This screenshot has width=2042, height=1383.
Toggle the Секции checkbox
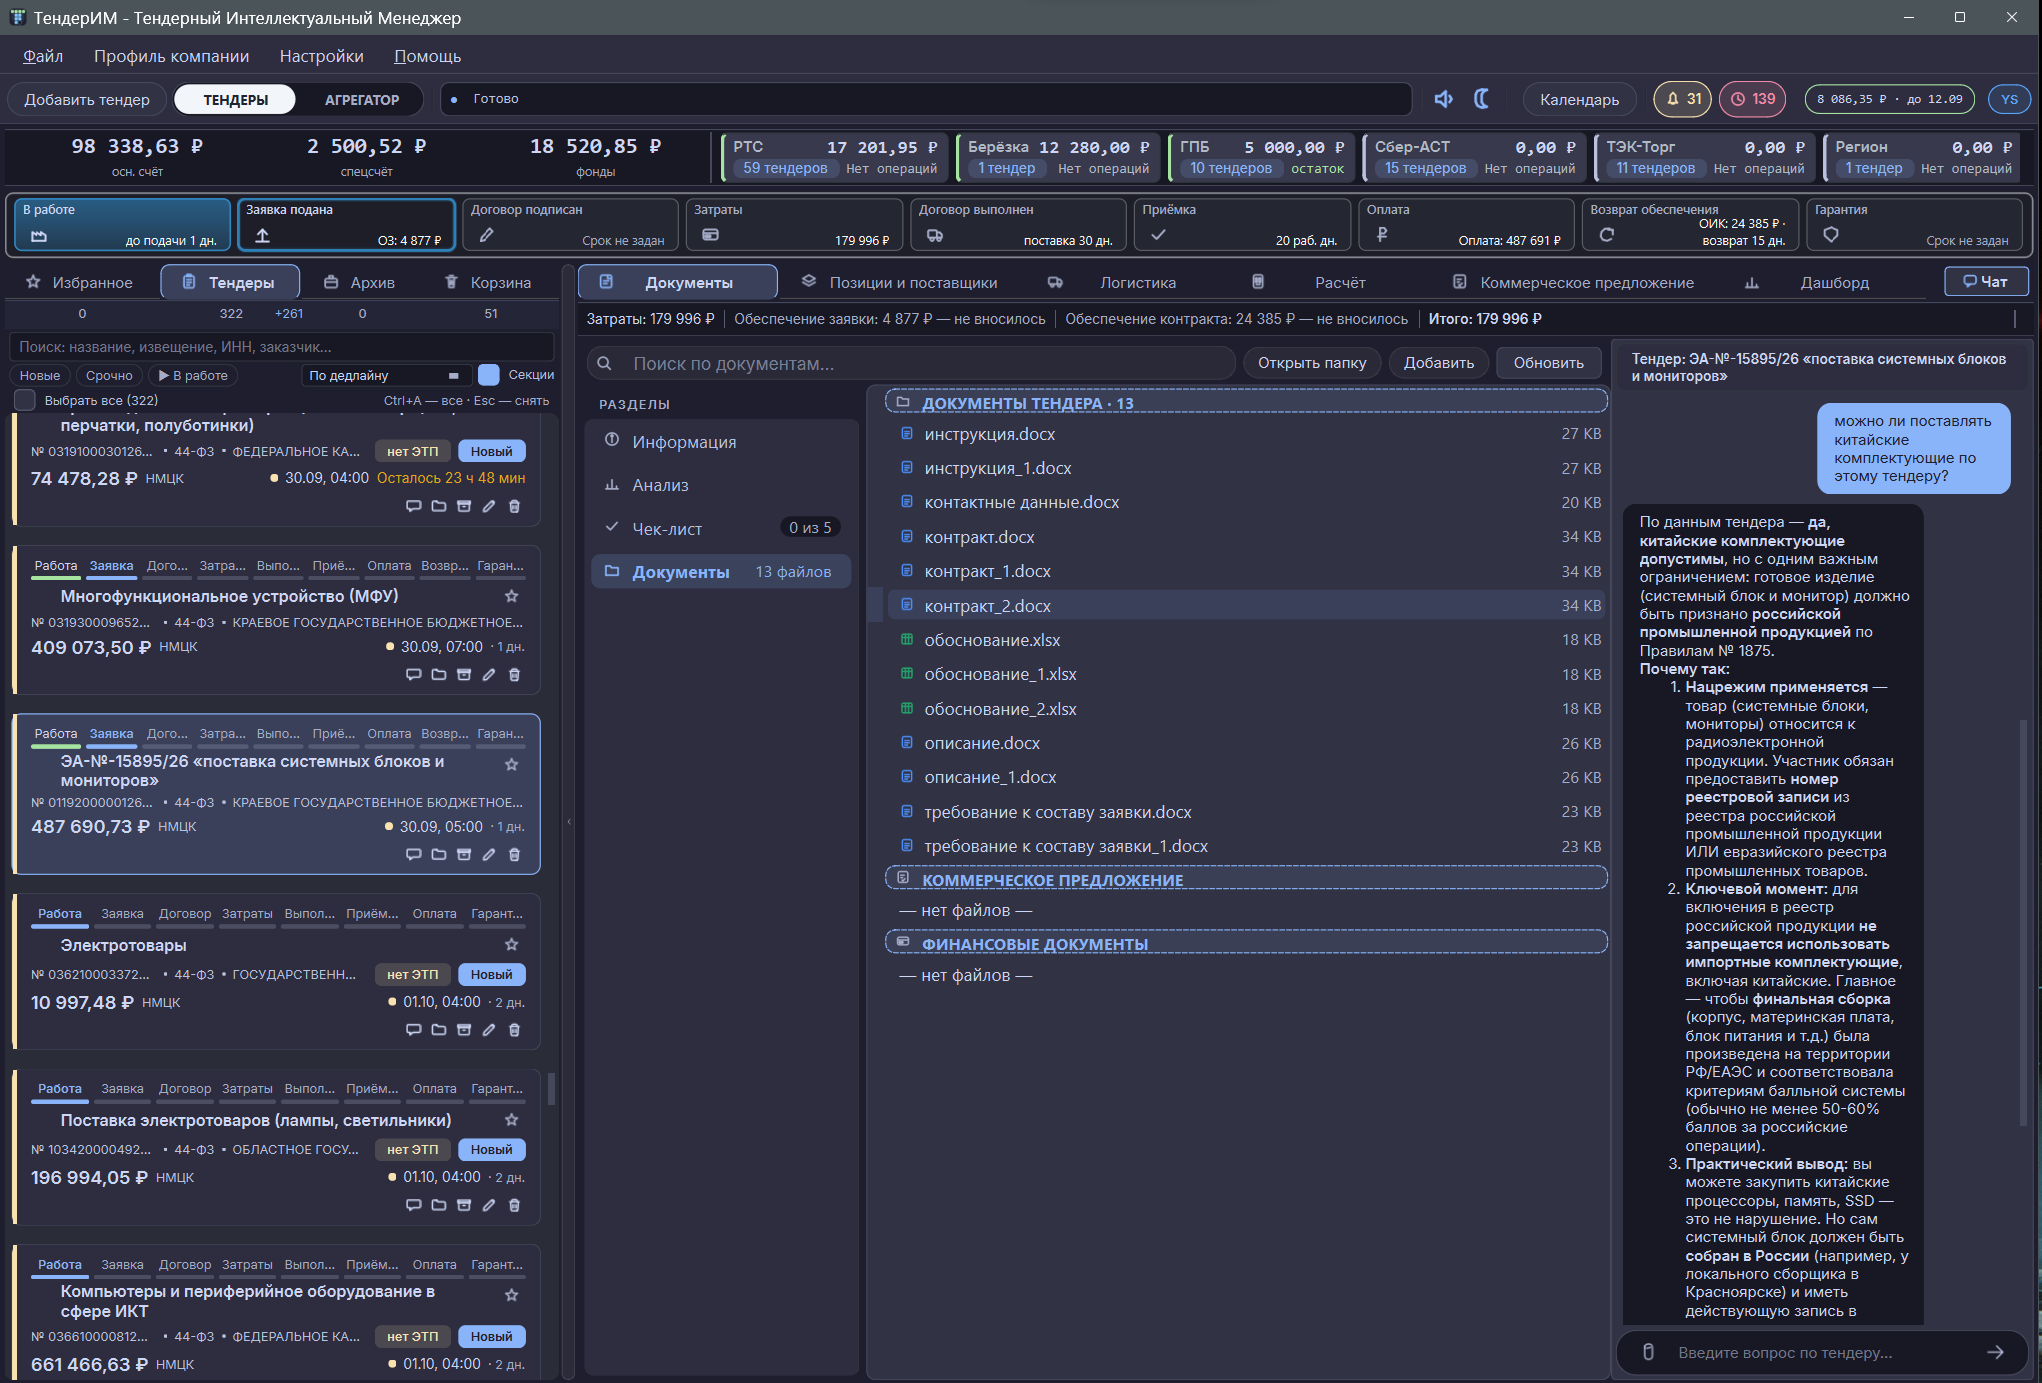click(489, 375)
